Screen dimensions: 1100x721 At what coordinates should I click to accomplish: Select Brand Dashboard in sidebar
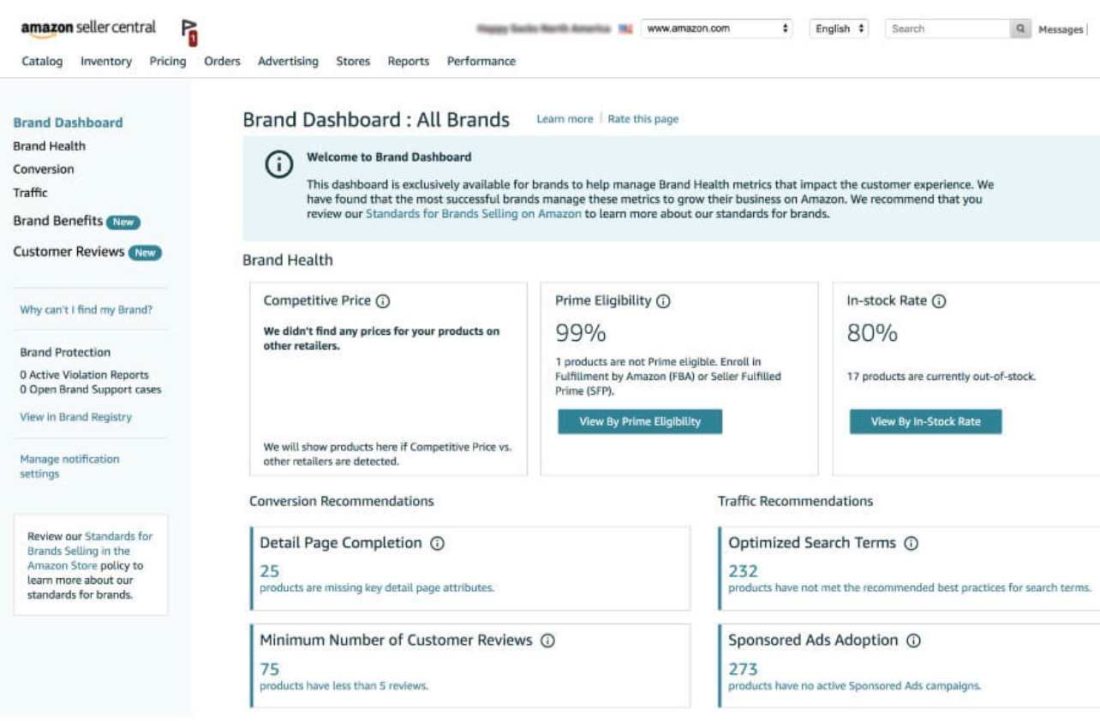pyautogui.click(x=68, y=123)
